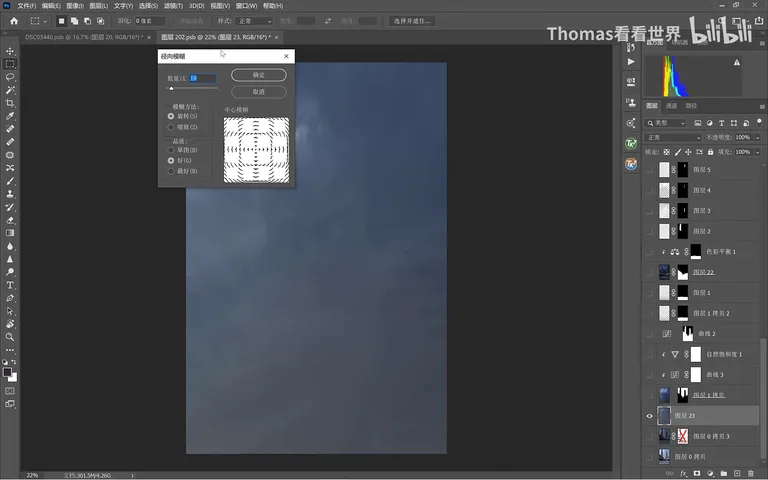Click the lock all padlock icon
768x480 pixels.
711,152
